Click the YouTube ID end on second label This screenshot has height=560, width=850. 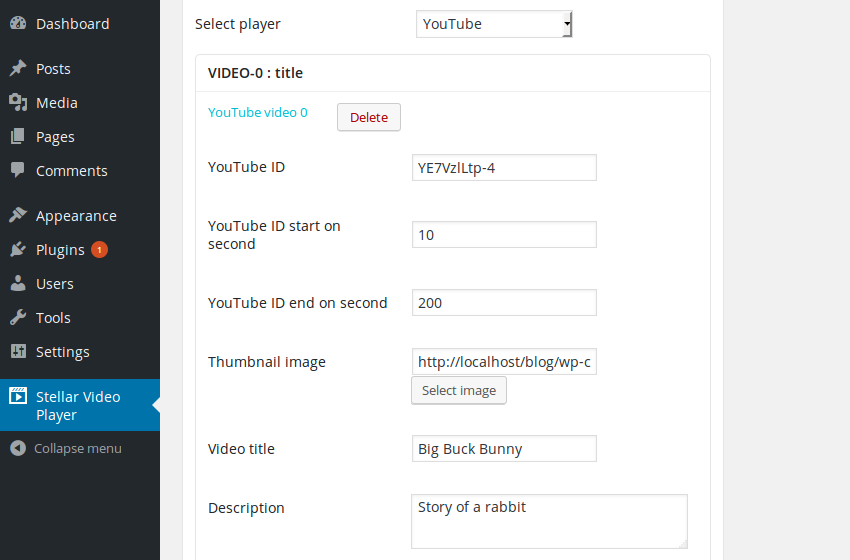pyautogui.click(x=298, y=302)
